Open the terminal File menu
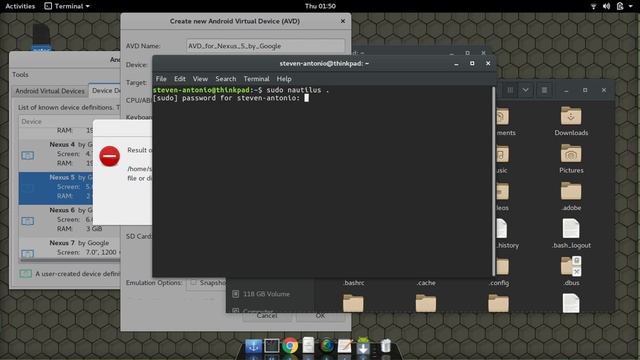The image size is (640, 360). click(161, 79)
